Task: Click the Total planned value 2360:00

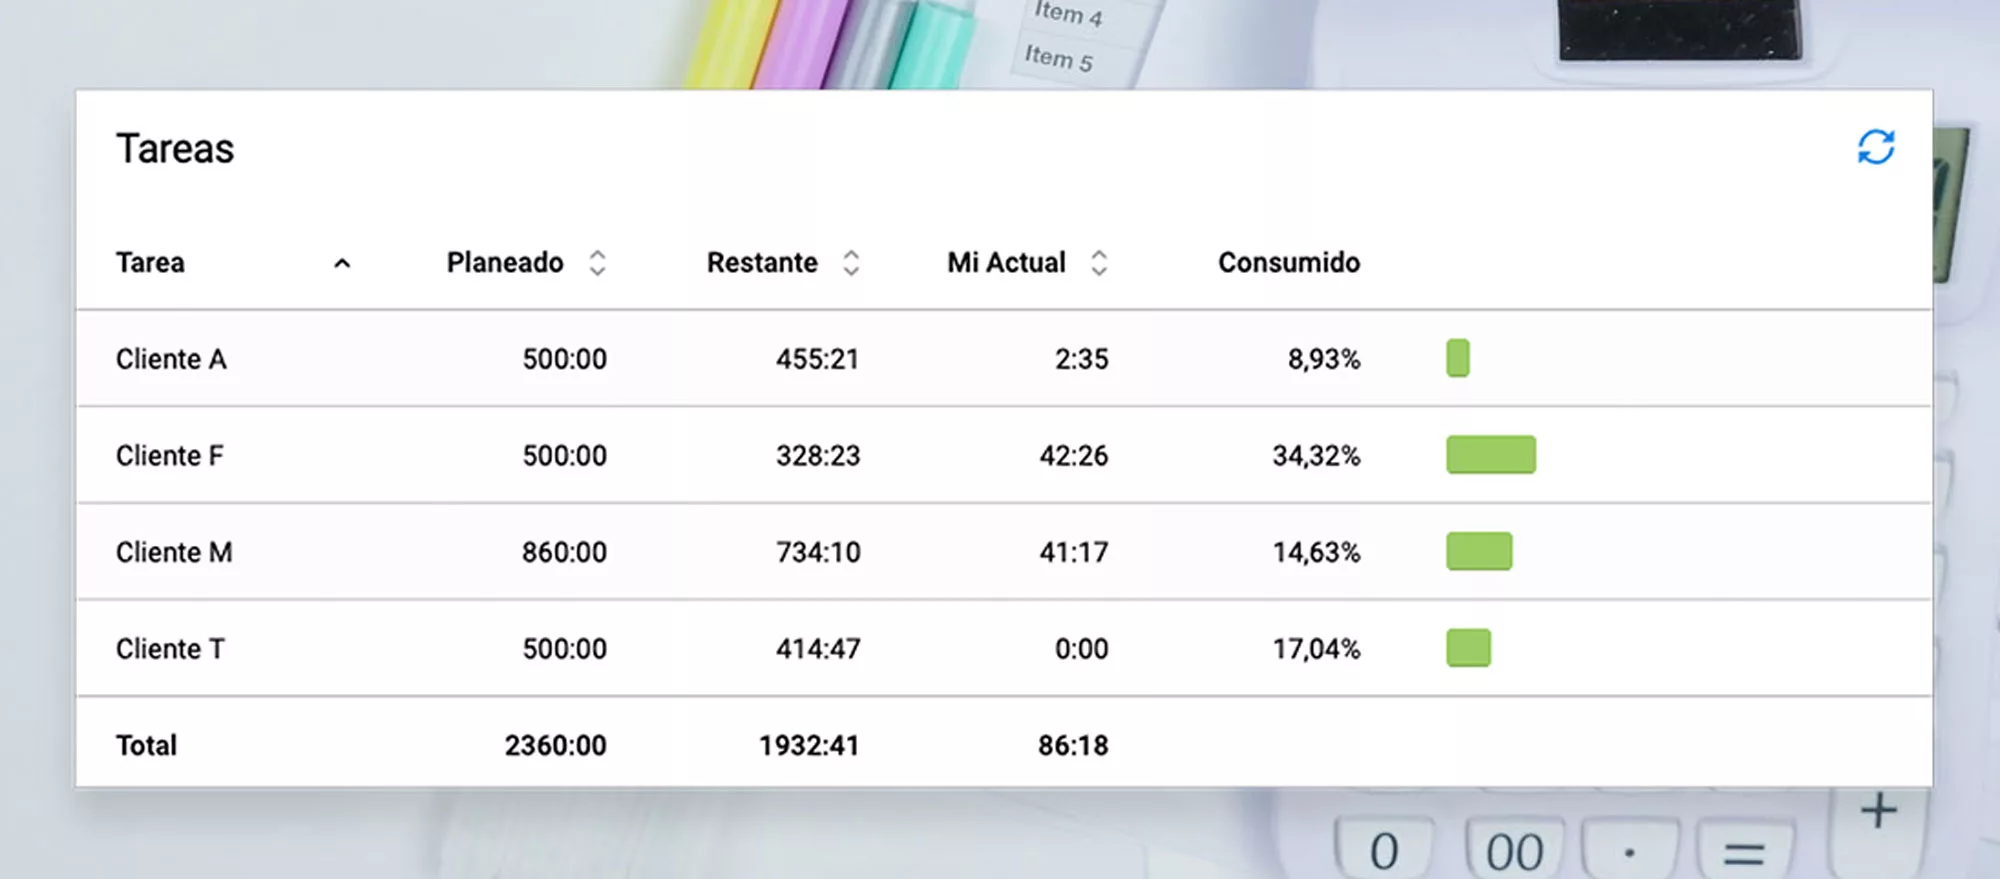Action: (555, 746)
